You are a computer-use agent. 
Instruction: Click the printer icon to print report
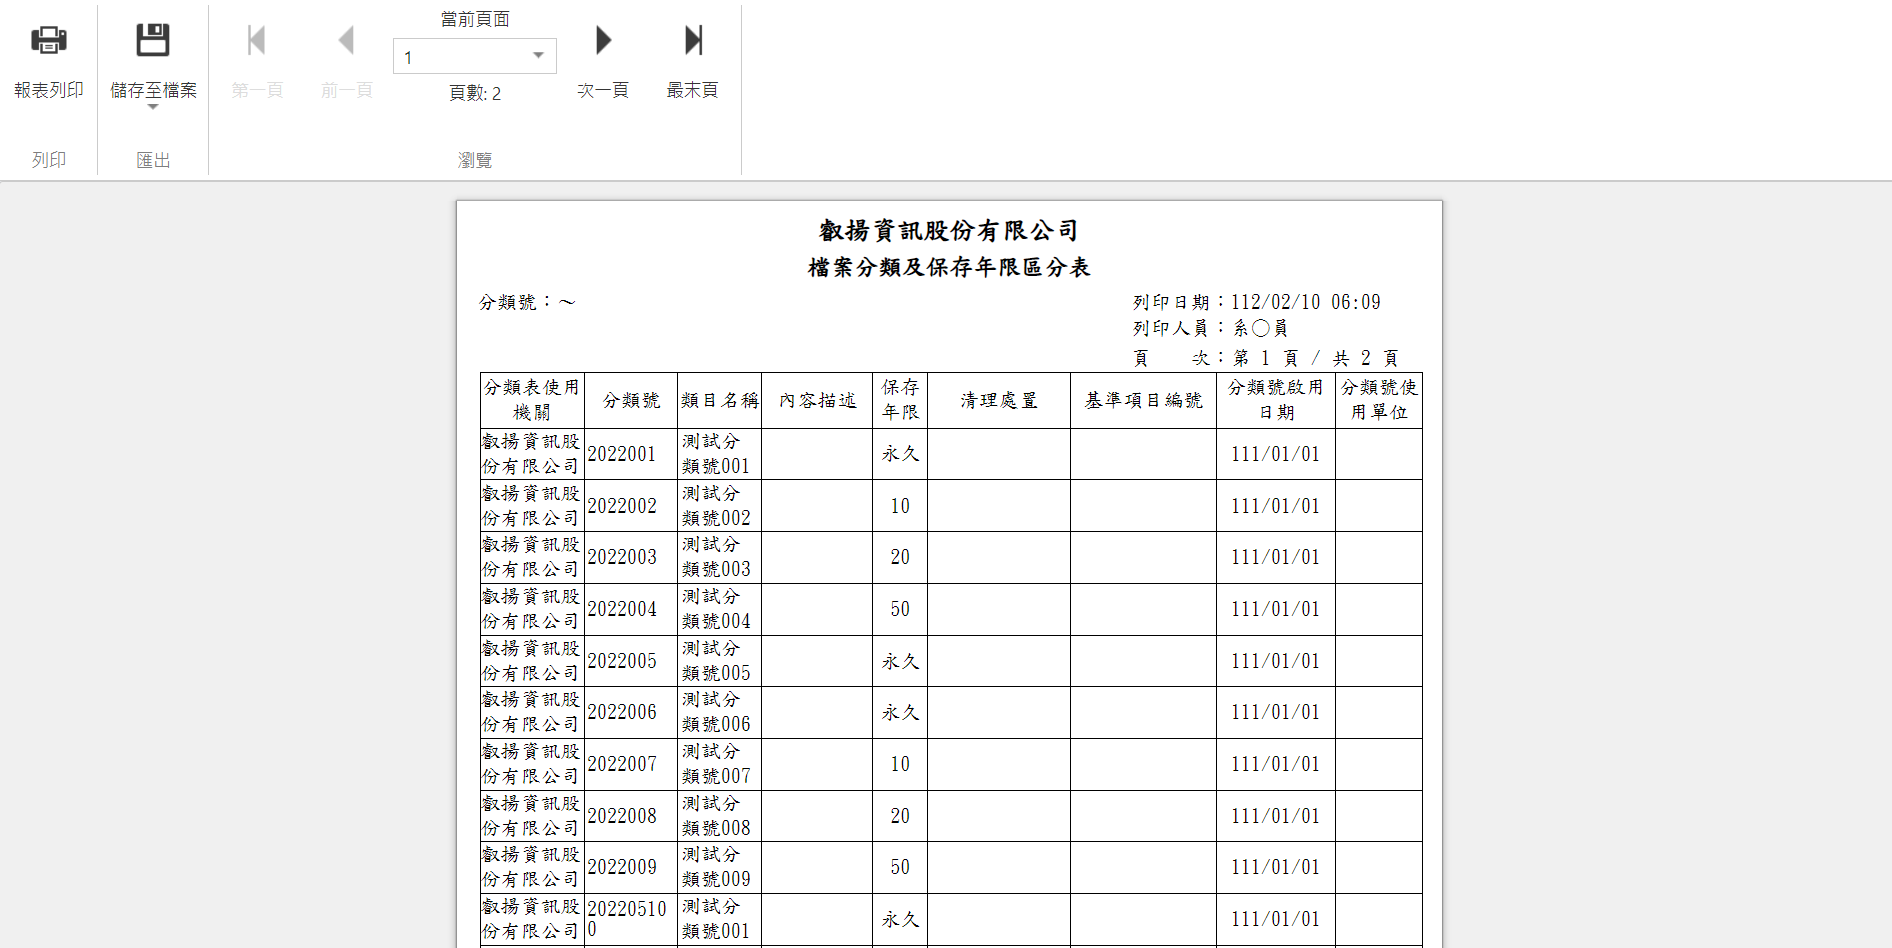point(48,41)
